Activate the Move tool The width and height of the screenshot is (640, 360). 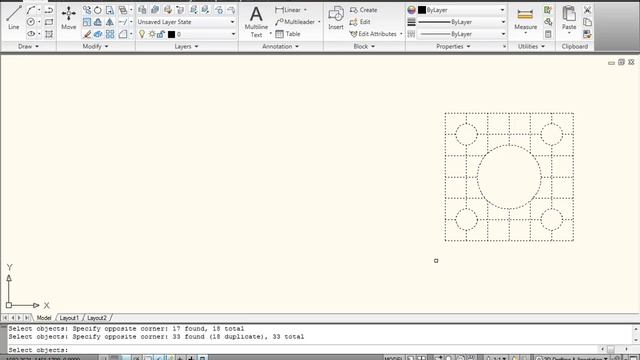69,18
